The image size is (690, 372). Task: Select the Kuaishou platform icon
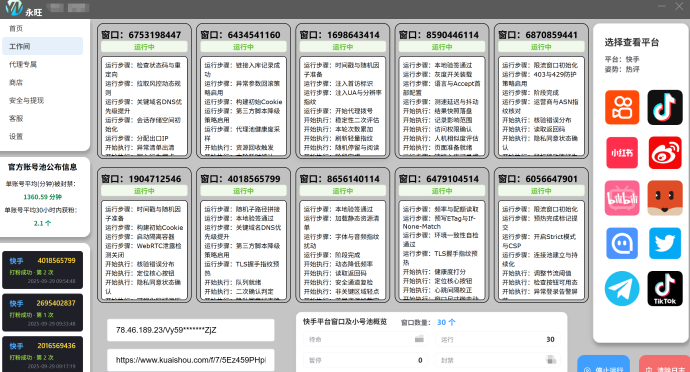coord(622,107)
